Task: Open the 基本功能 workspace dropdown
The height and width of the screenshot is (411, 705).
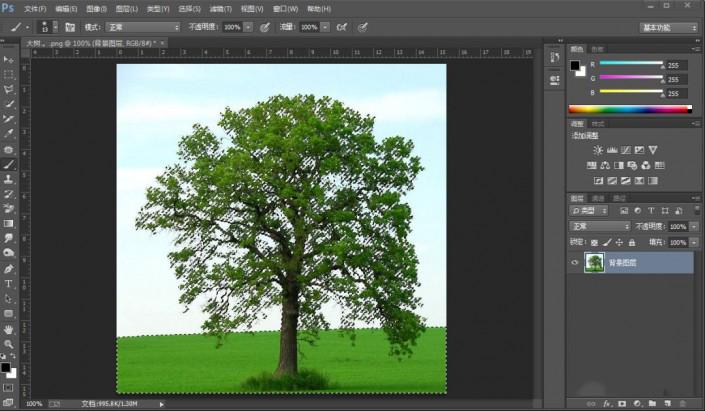Action: coord(668,27)
